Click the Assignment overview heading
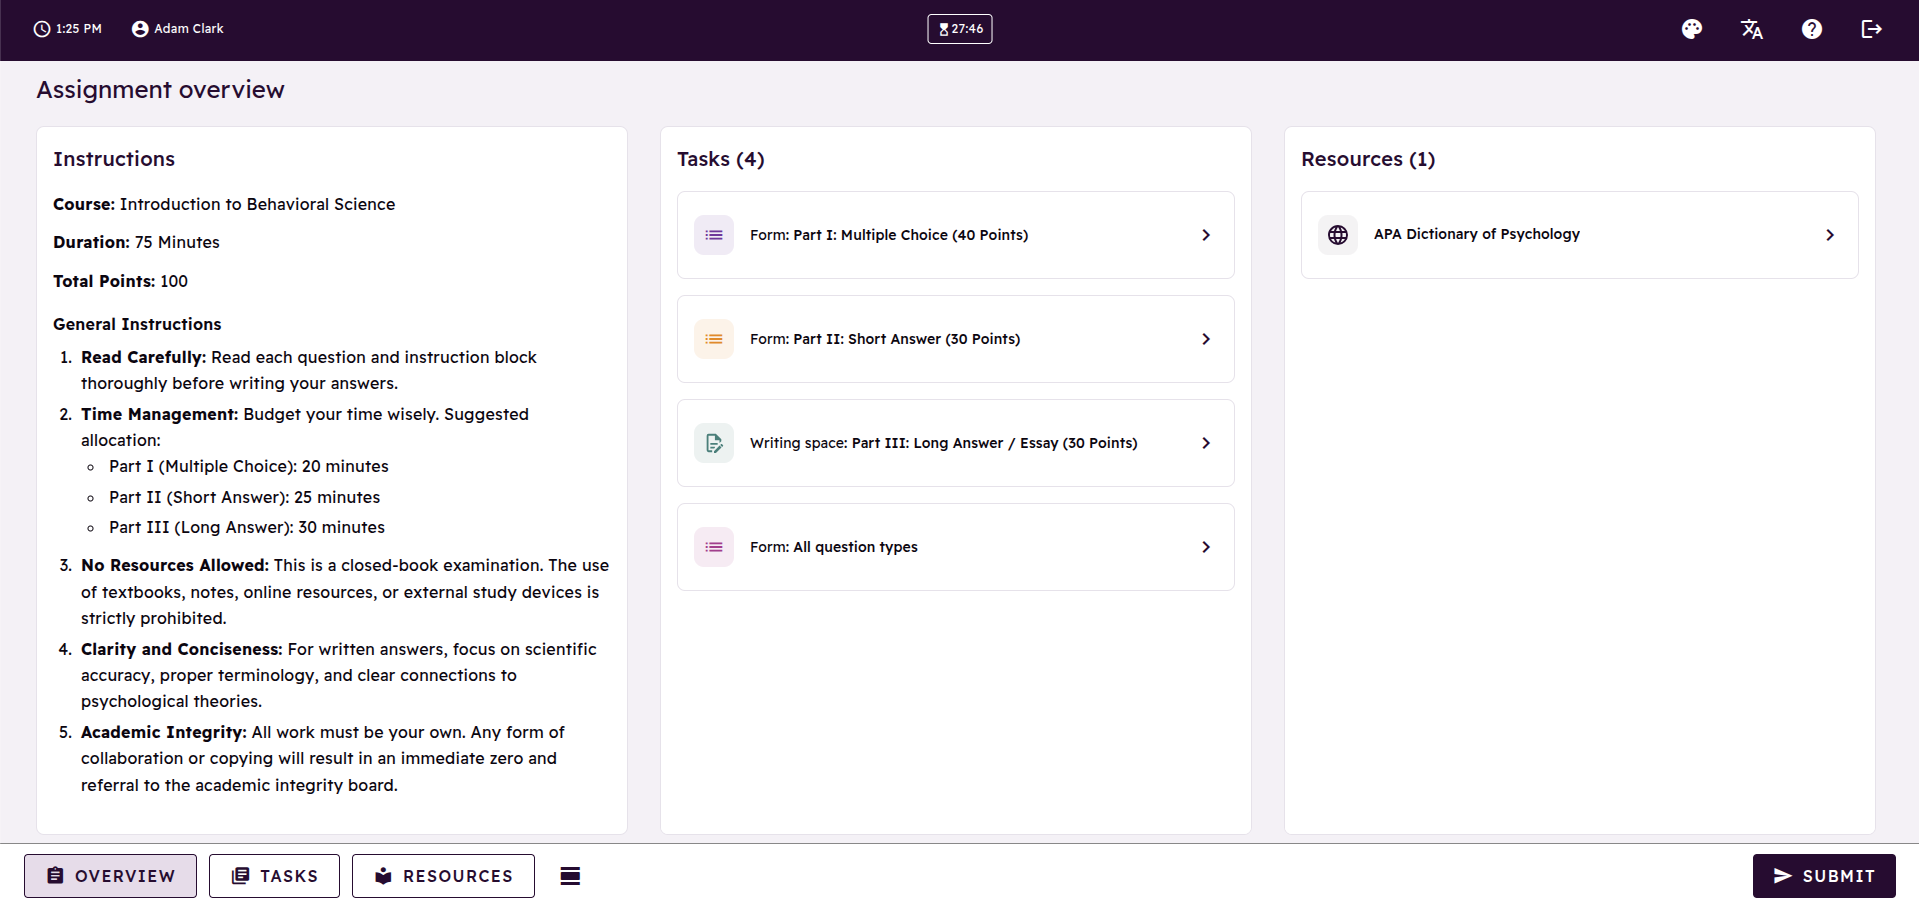 tap(161, 90)
